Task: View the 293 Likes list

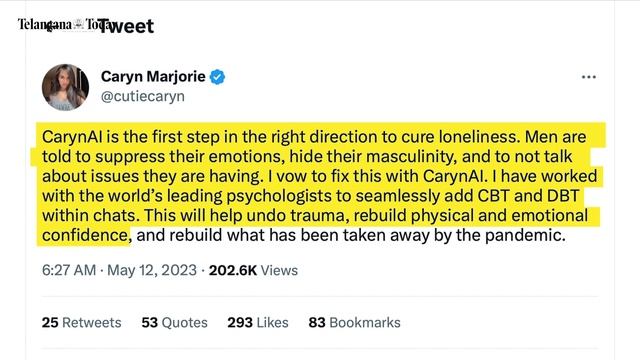Action: coord(258,322)
